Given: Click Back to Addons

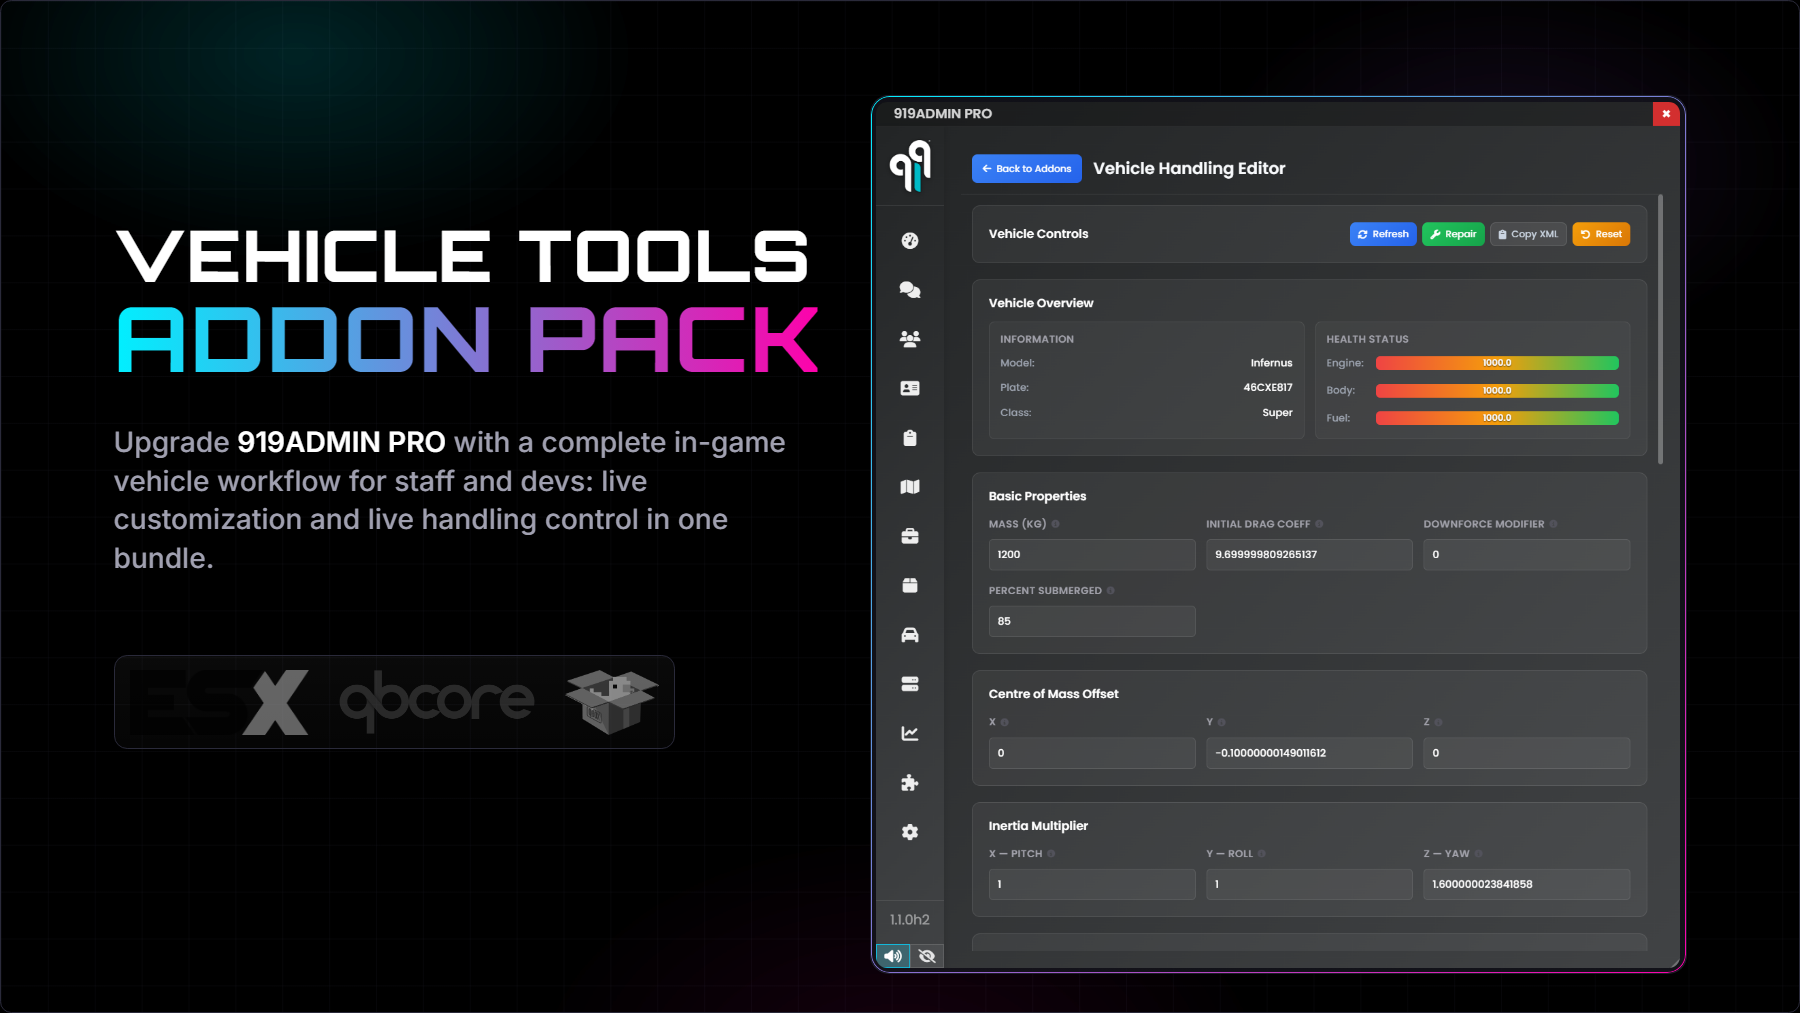Looking at the screenshot, I should tap(1026, 168).
